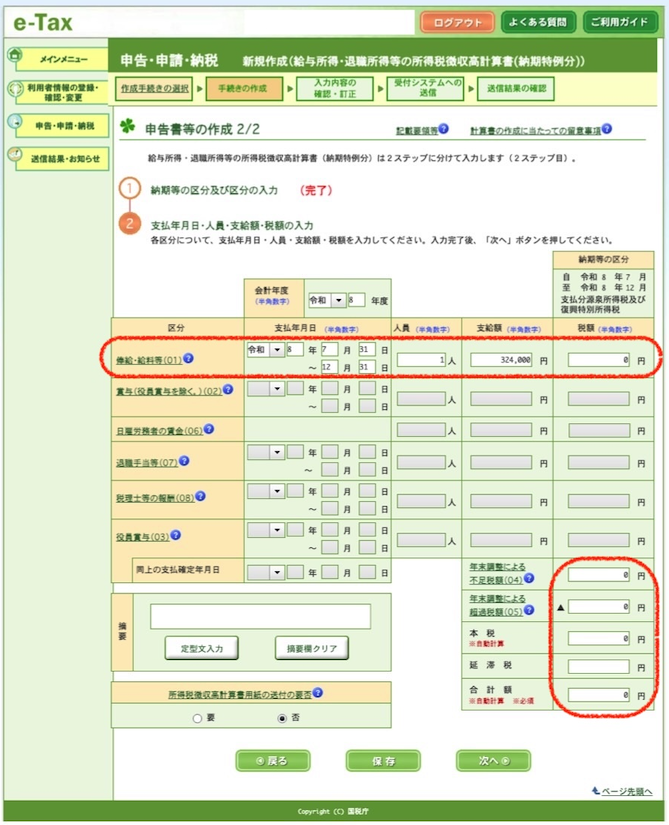Click the icon beside 利用者情報の登録・確認・変更
669x825 pixels.
(15, 89)
